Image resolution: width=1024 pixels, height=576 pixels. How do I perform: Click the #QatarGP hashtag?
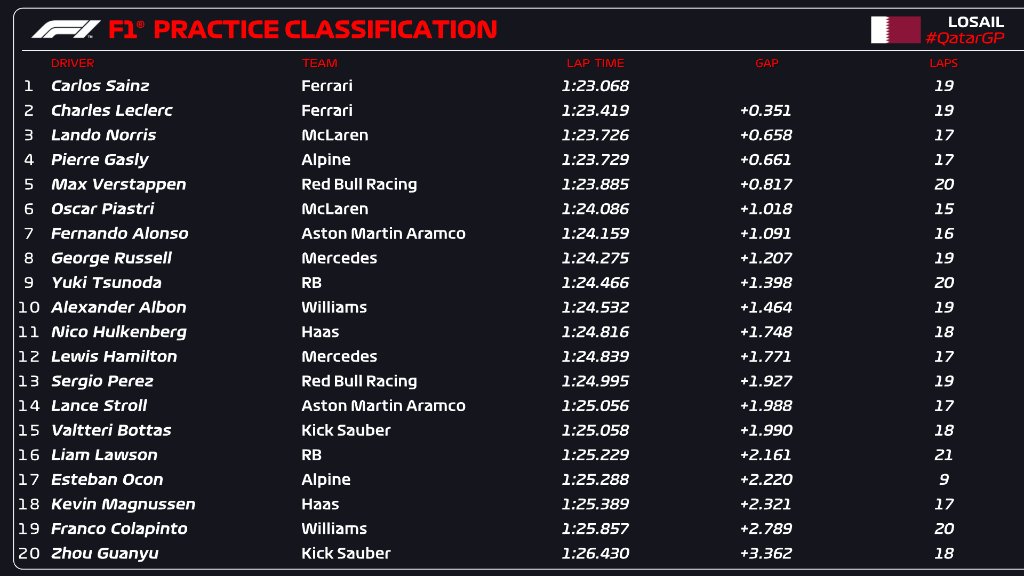point(964,38)
